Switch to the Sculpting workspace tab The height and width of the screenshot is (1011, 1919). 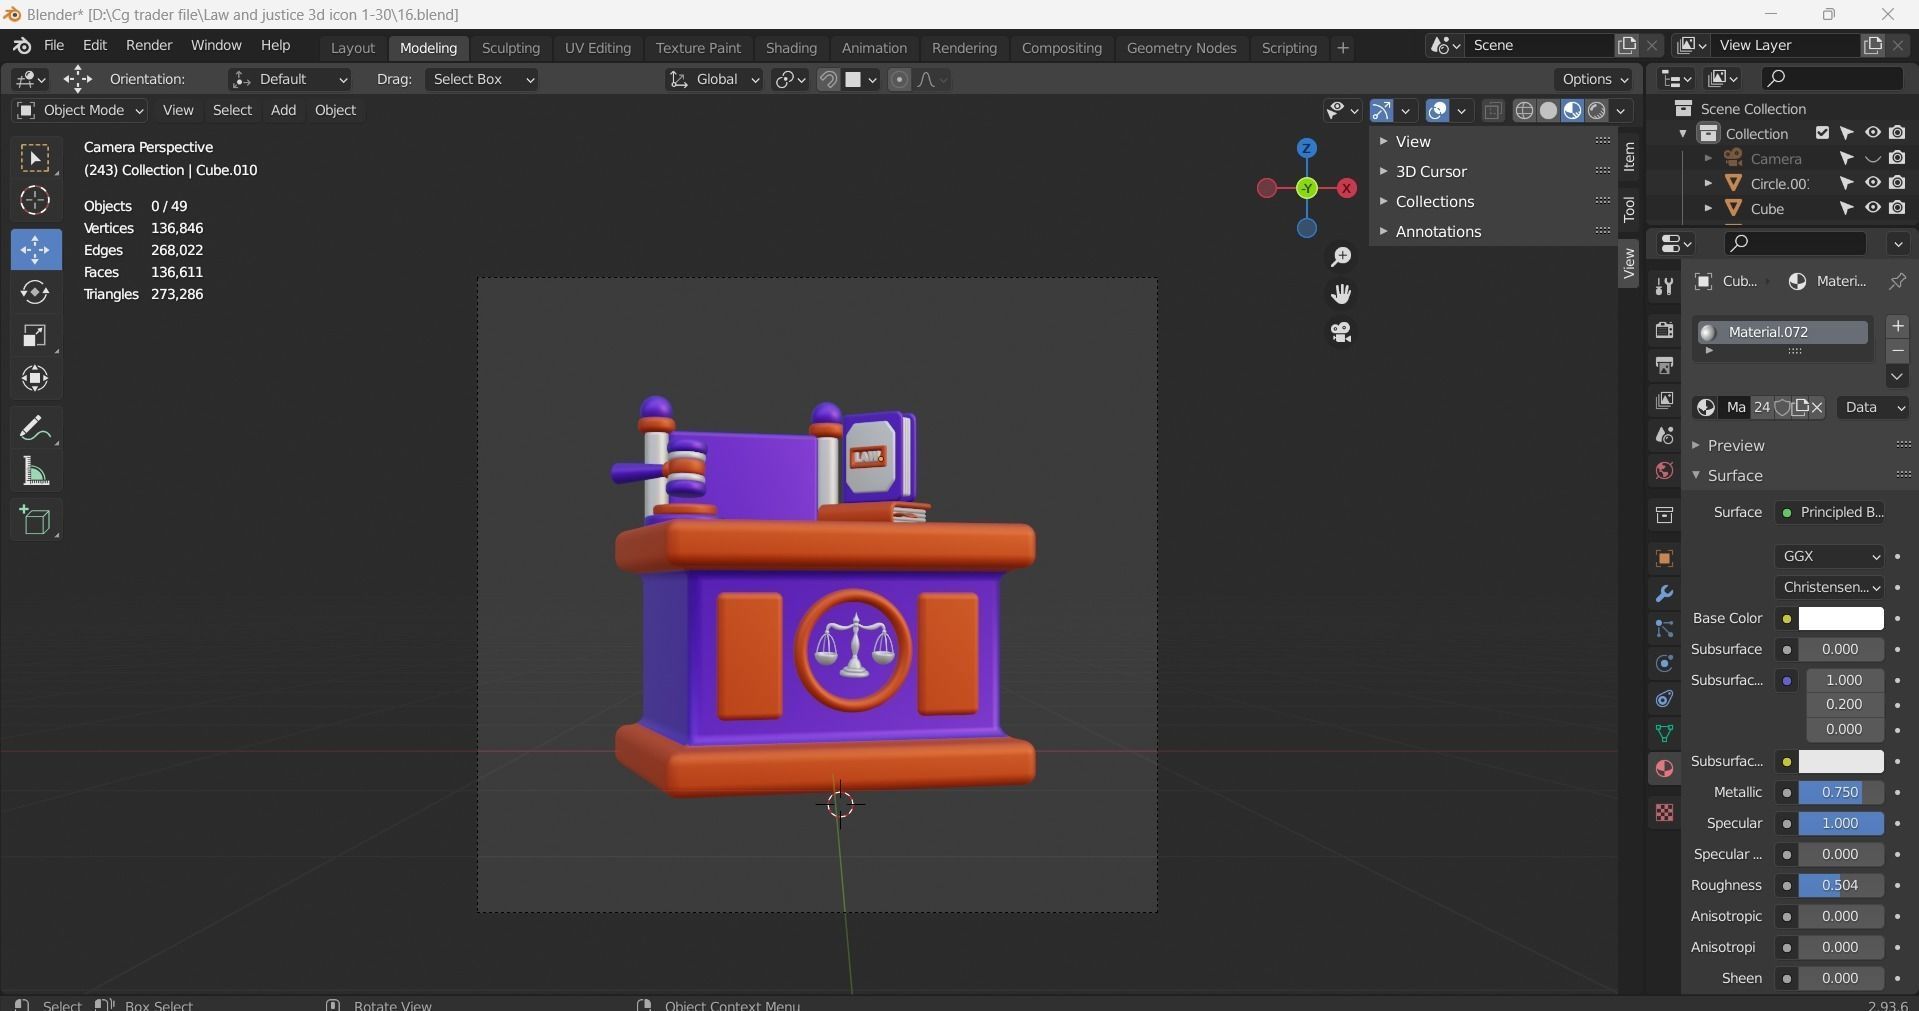tap(510, 48)
